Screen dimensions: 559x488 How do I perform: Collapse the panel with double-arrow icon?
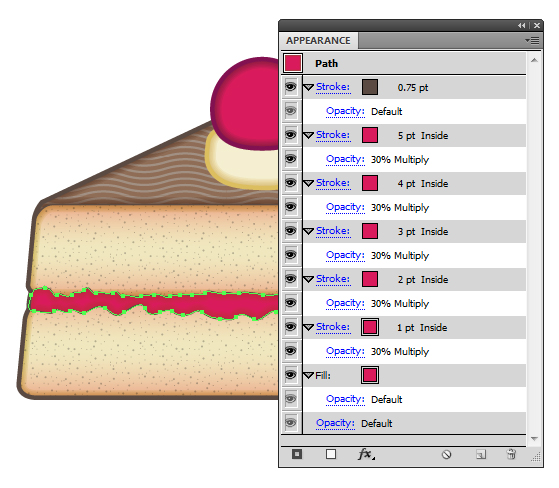[522, 25]
